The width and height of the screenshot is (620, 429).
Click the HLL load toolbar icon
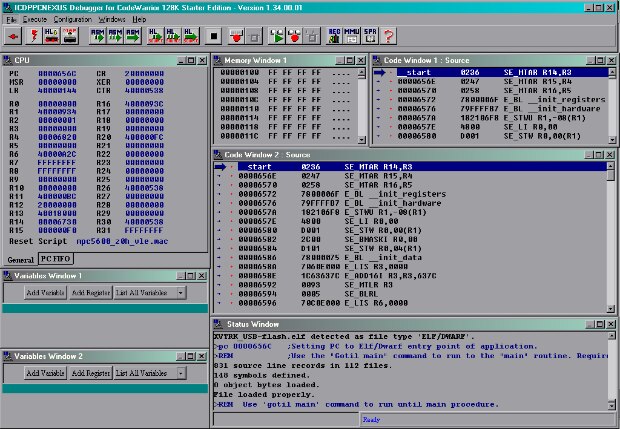(x=52, y=37)
